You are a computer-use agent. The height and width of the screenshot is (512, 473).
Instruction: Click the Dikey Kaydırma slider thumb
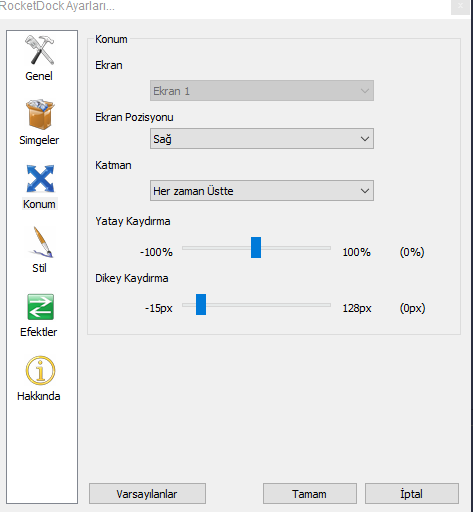pos(201,304)
